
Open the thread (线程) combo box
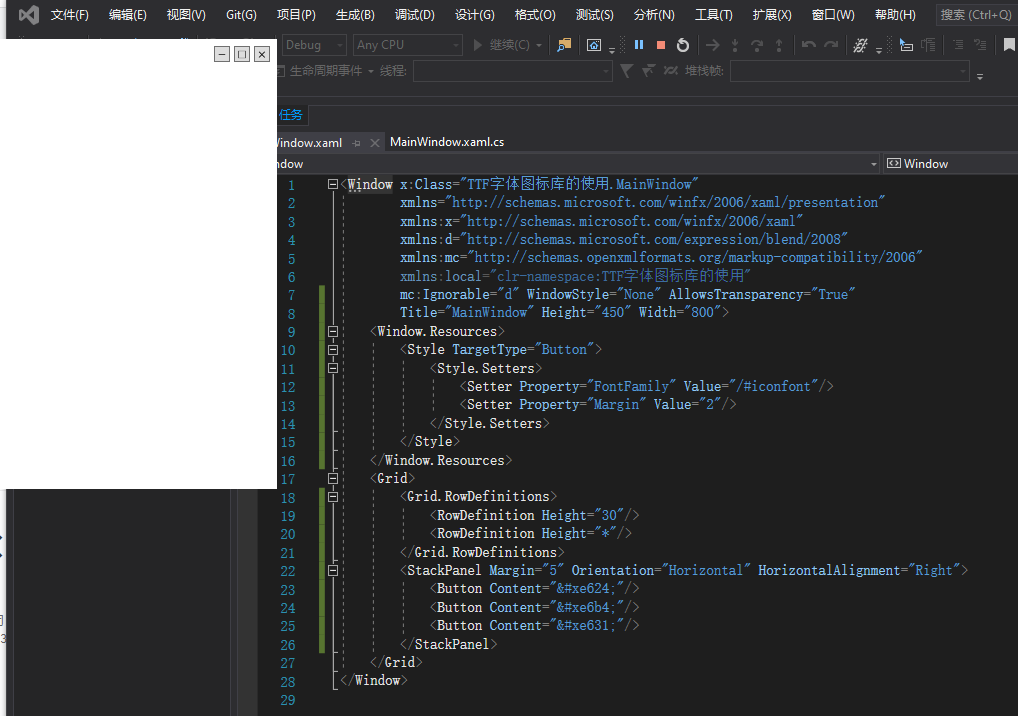coord(513,71)
